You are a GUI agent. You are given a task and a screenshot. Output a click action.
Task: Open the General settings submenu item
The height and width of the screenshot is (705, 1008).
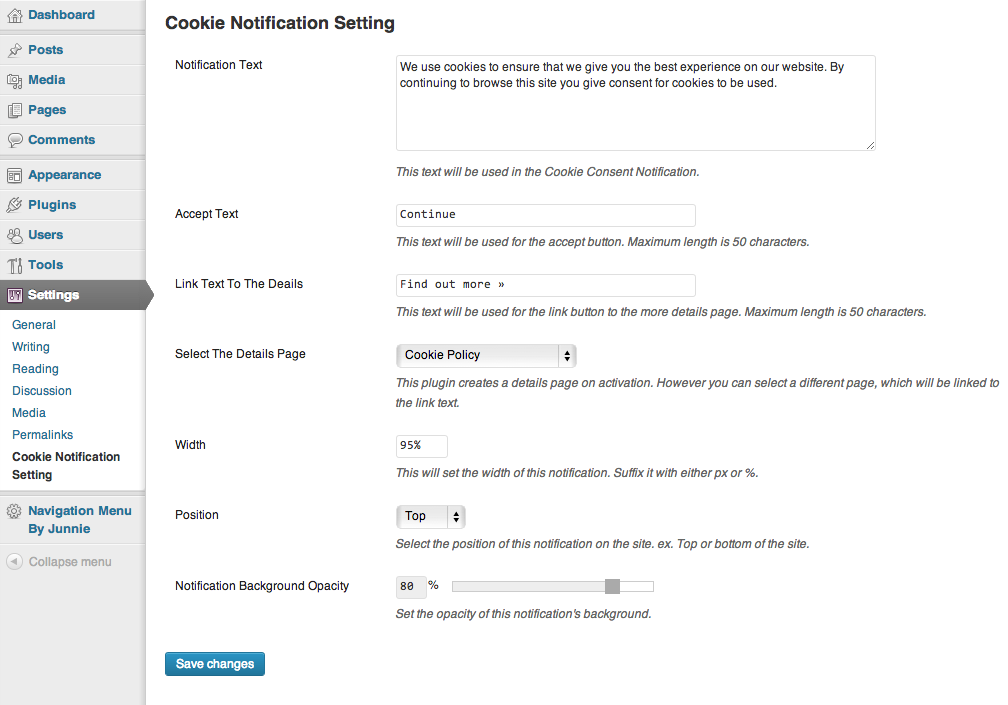coord(34,325)
